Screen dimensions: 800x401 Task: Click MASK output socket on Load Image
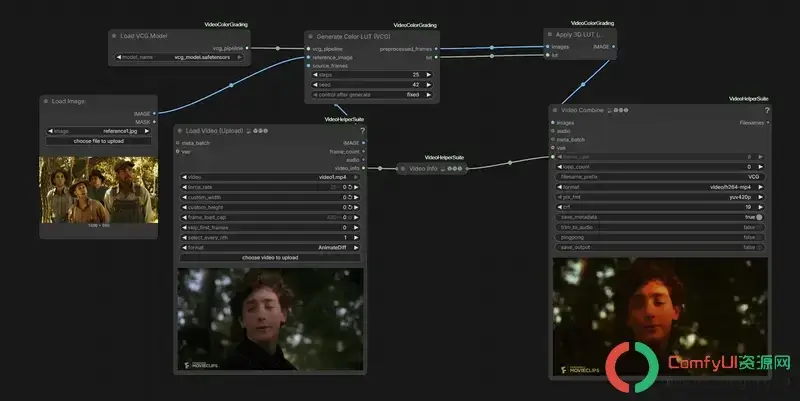point(154,122)
